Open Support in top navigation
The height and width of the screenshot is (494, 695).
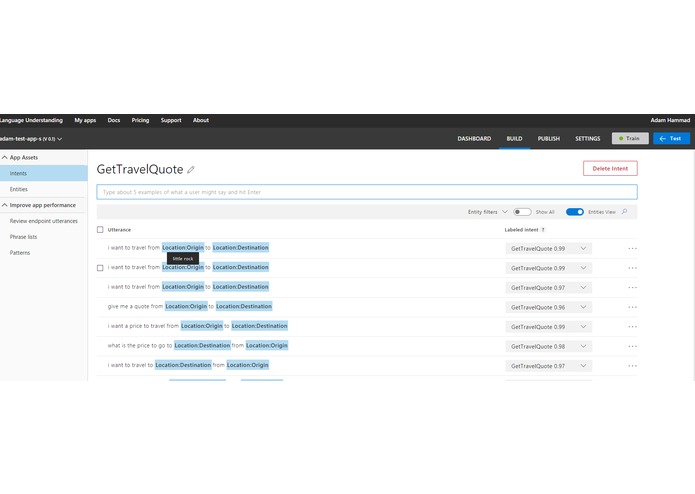pyautogui.click(x=171, y=120)
